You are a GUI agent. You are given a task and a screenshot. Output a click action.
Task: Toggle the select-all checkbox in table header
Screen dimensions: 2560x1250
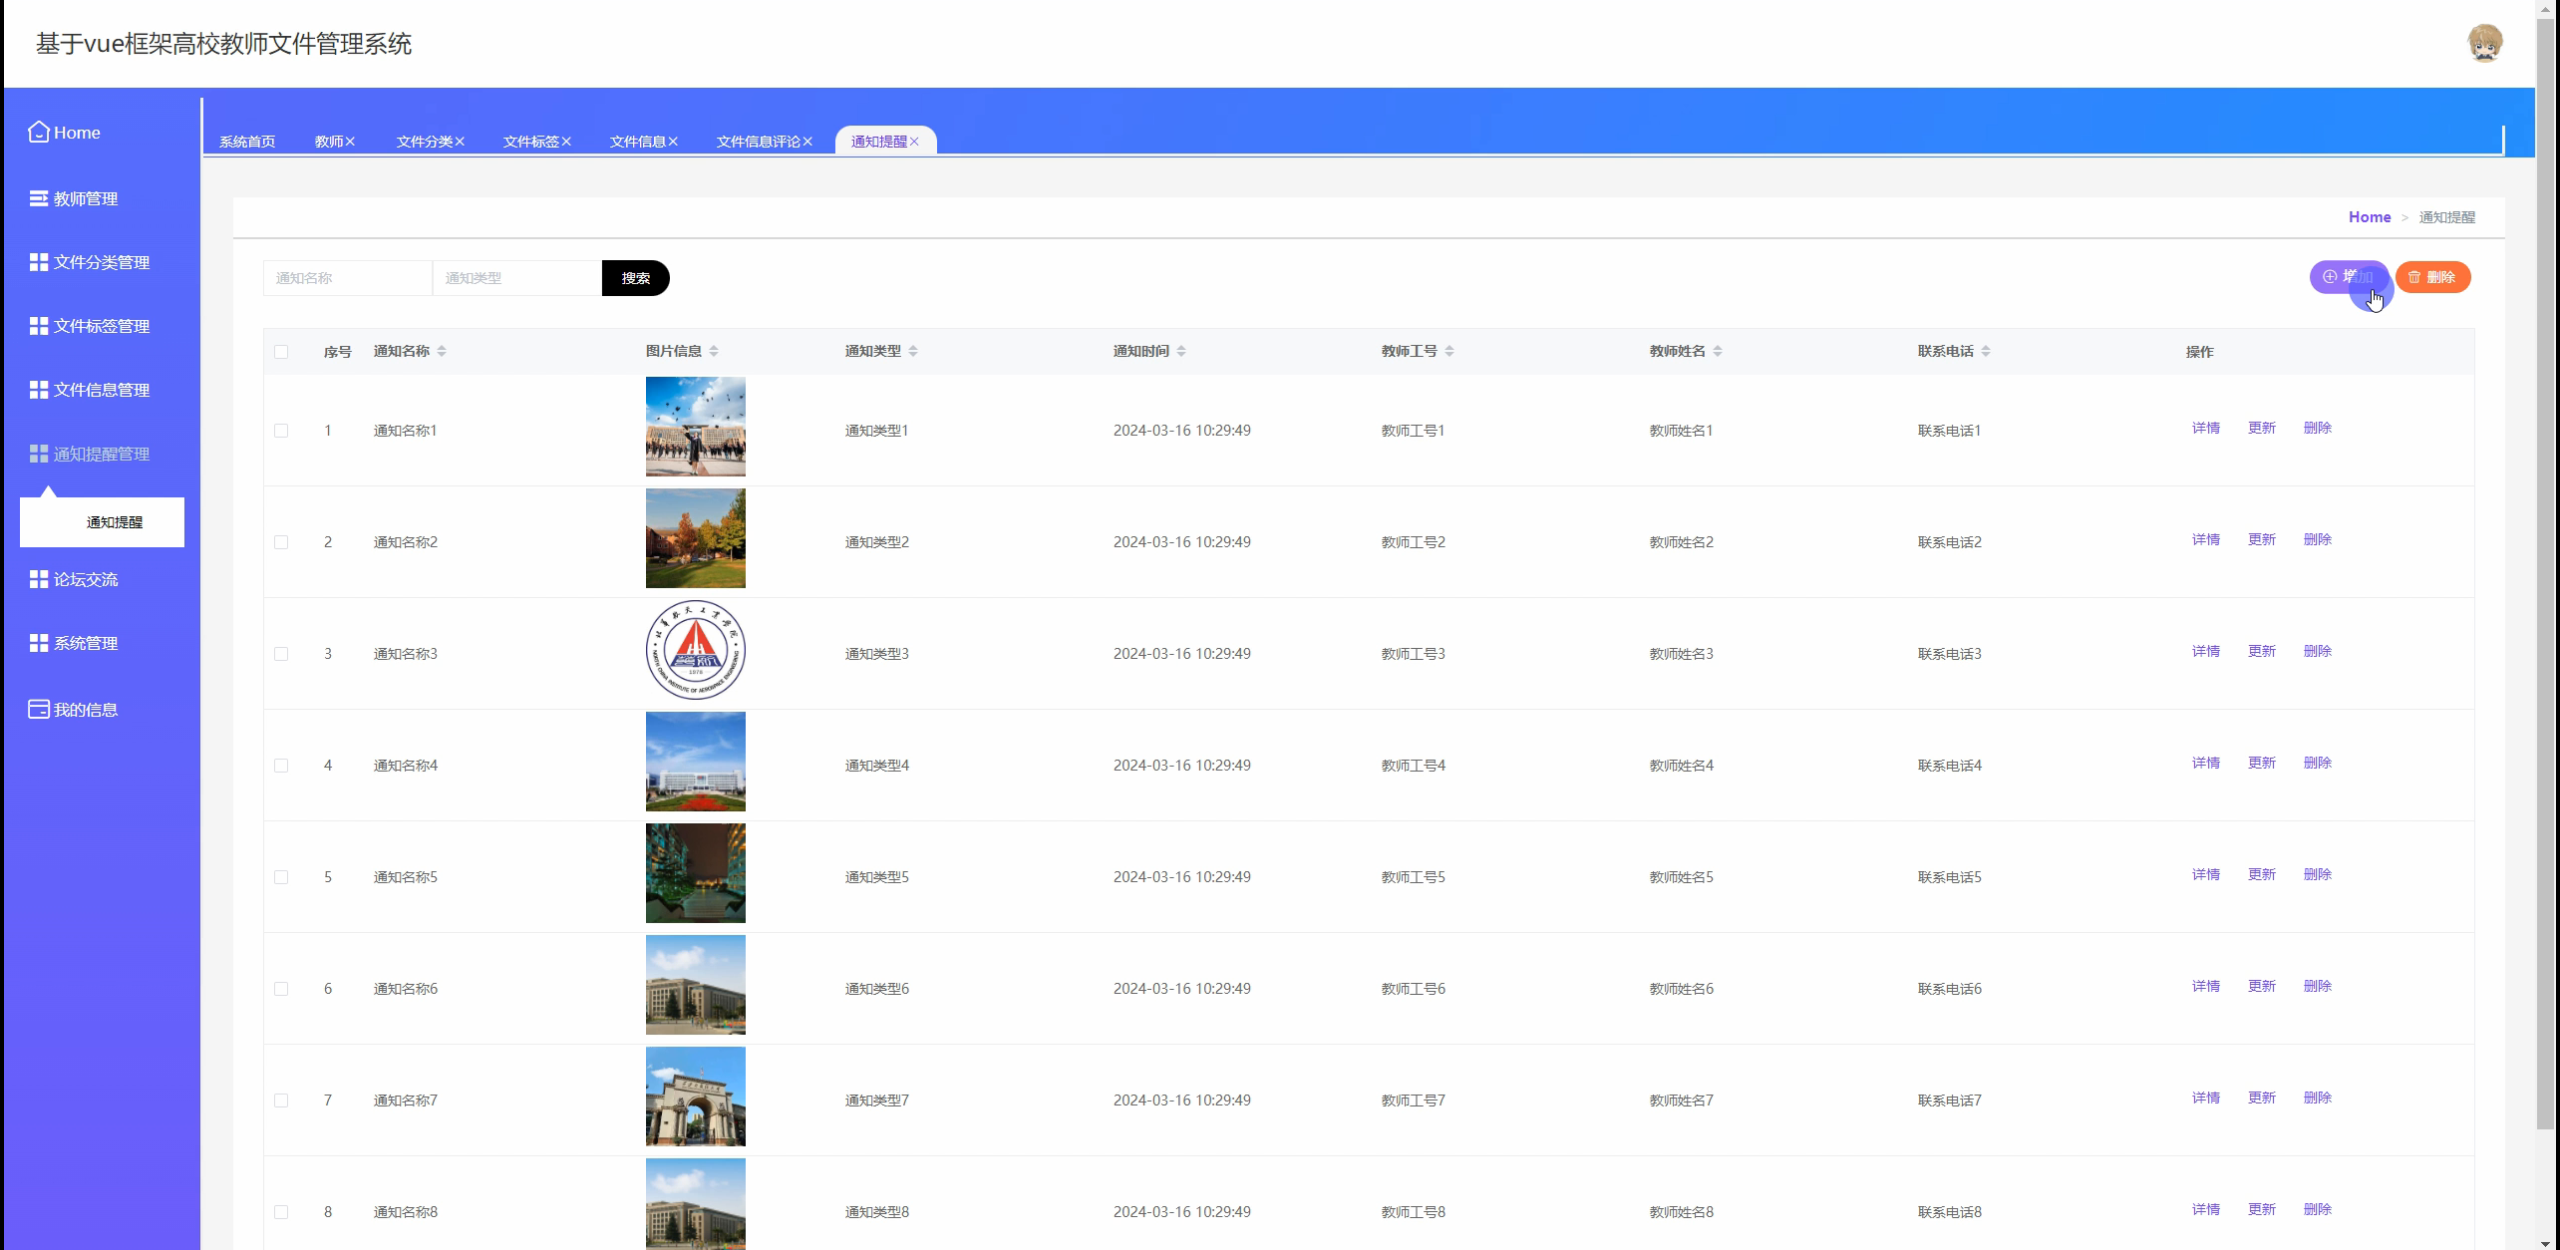tap(281, 352)
